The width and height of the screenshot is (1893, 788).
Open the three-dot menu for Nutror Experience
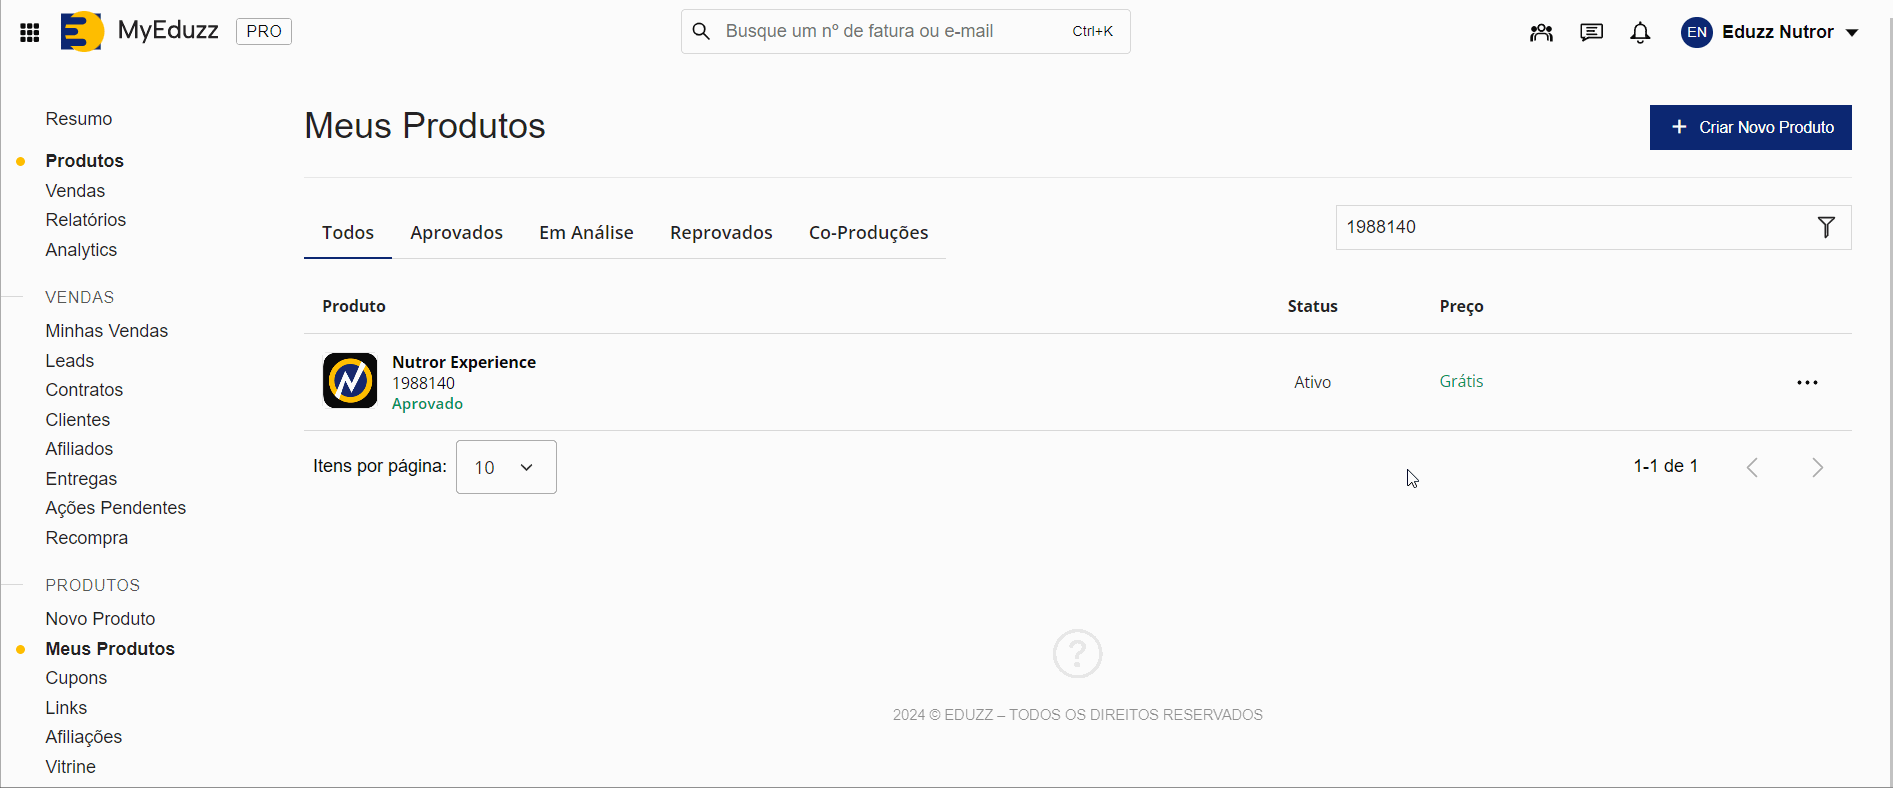pos(1807,382)
